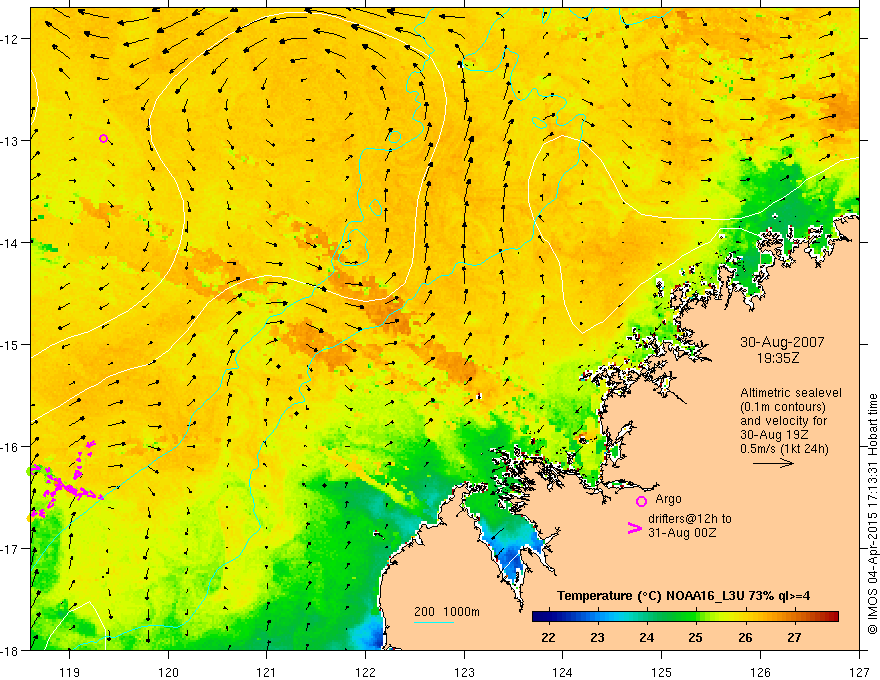Click longitude axis label '121'
Viewport: 880px width, 680px height.
267,672
